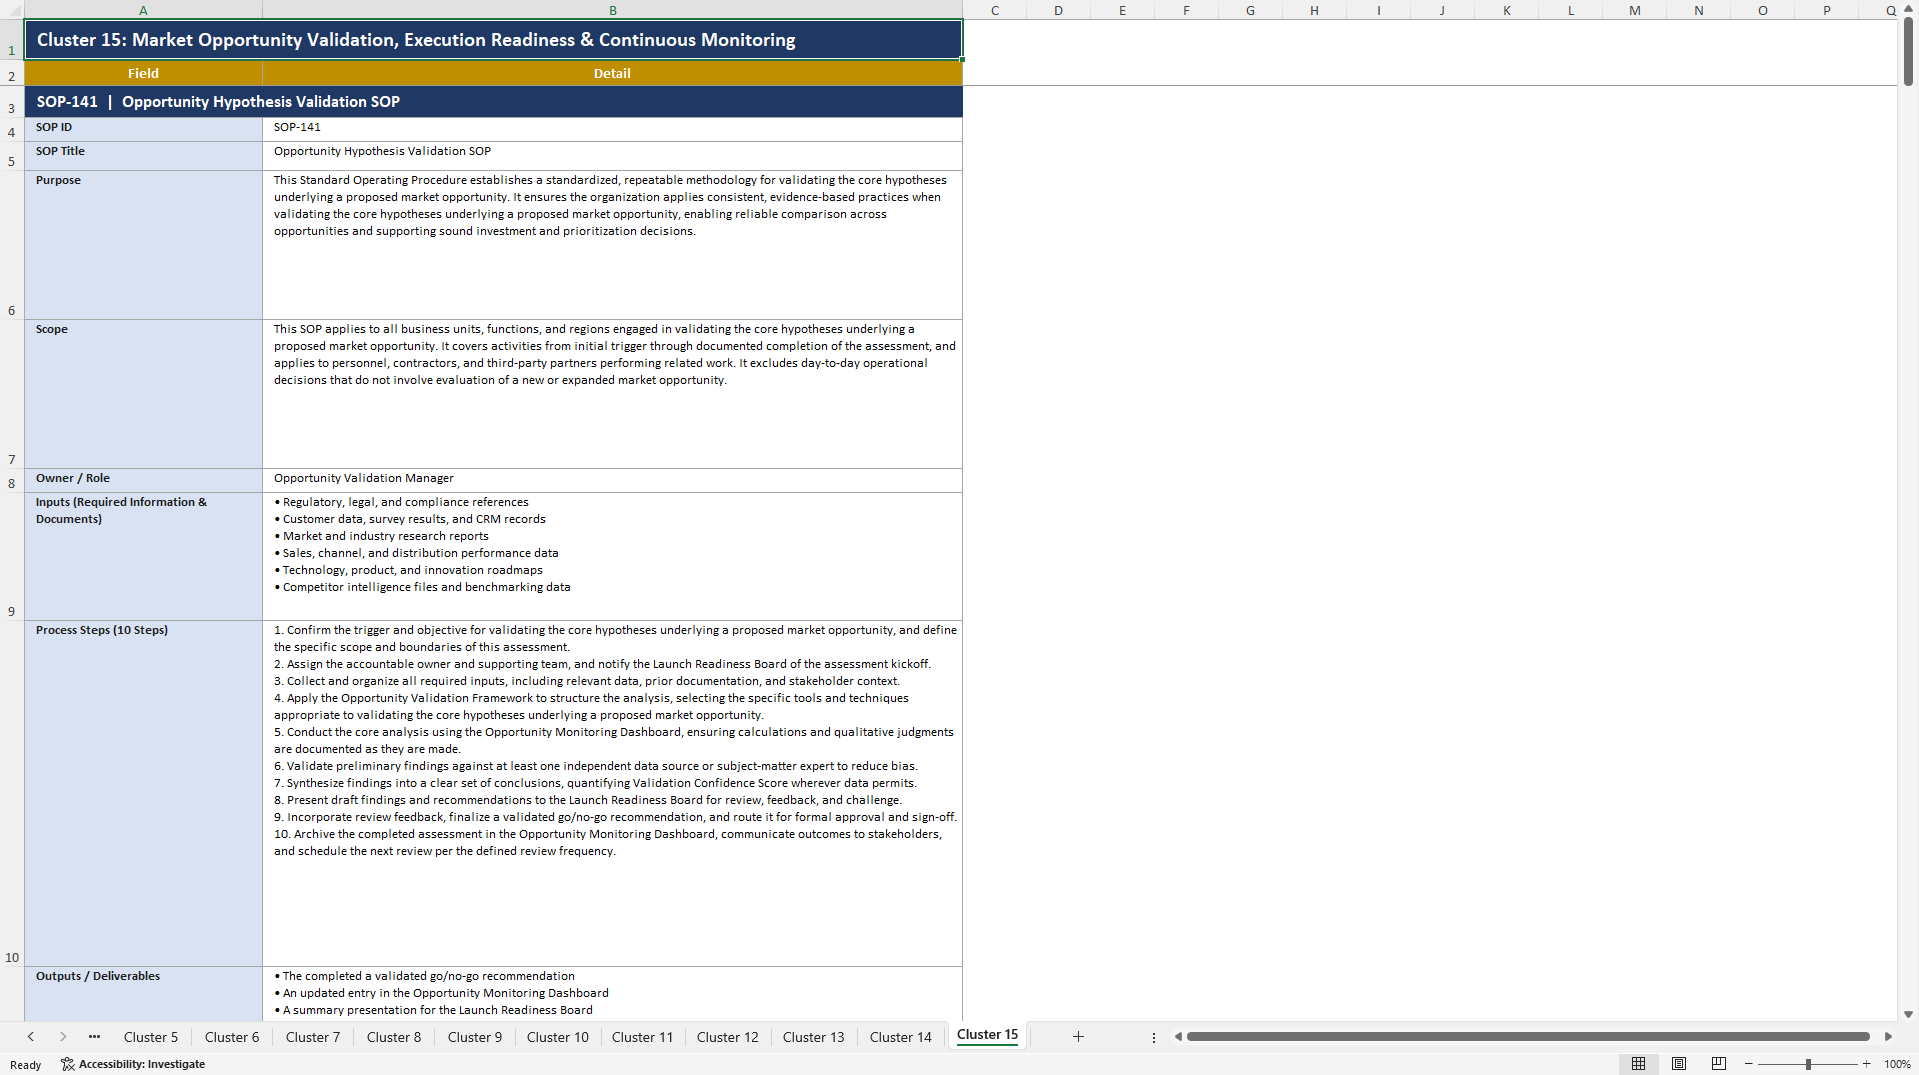Open Accessibility: Investigate checker

click(x=133, y=1064)
